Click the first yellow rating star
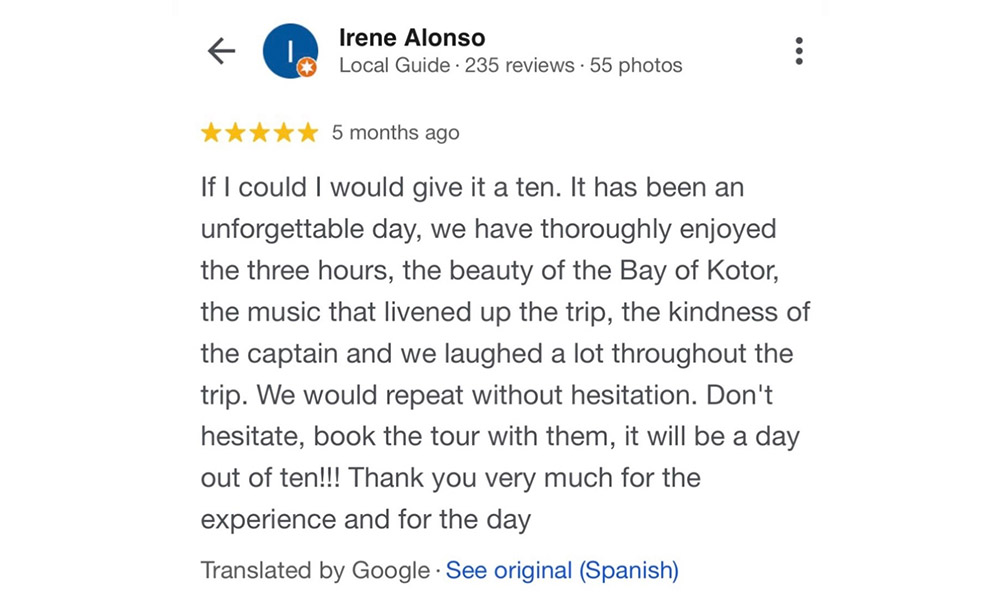 coord(212,133)
